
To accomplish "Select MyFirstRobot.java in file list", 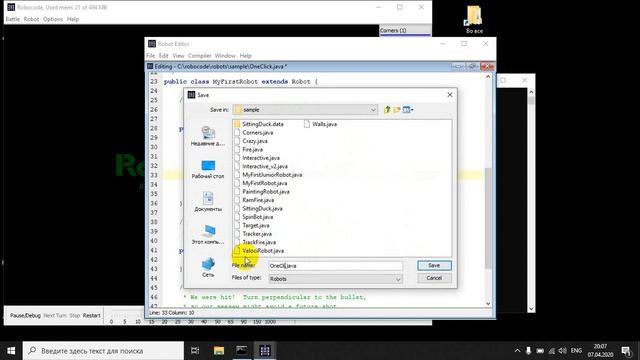I will [261, 183].
